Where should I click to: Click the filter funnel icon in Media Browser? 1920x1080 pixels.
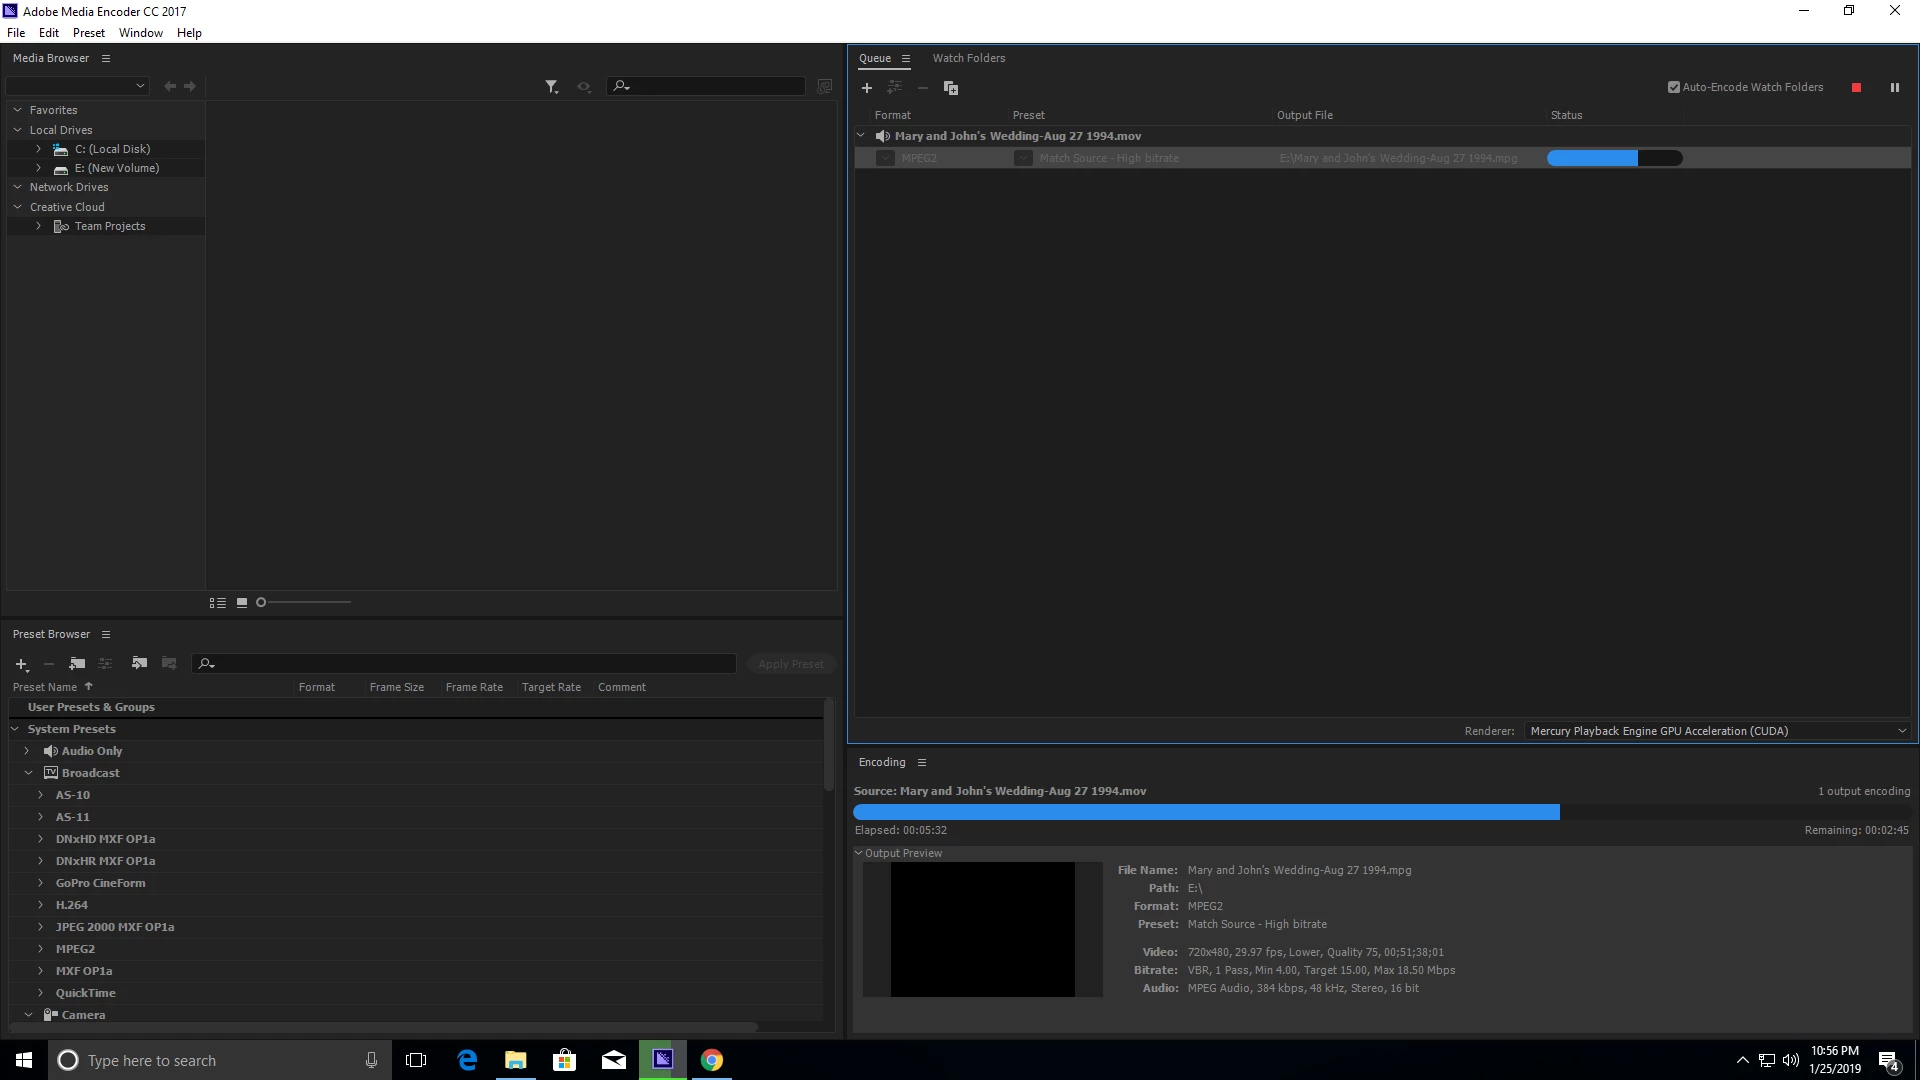coord(551,87)
